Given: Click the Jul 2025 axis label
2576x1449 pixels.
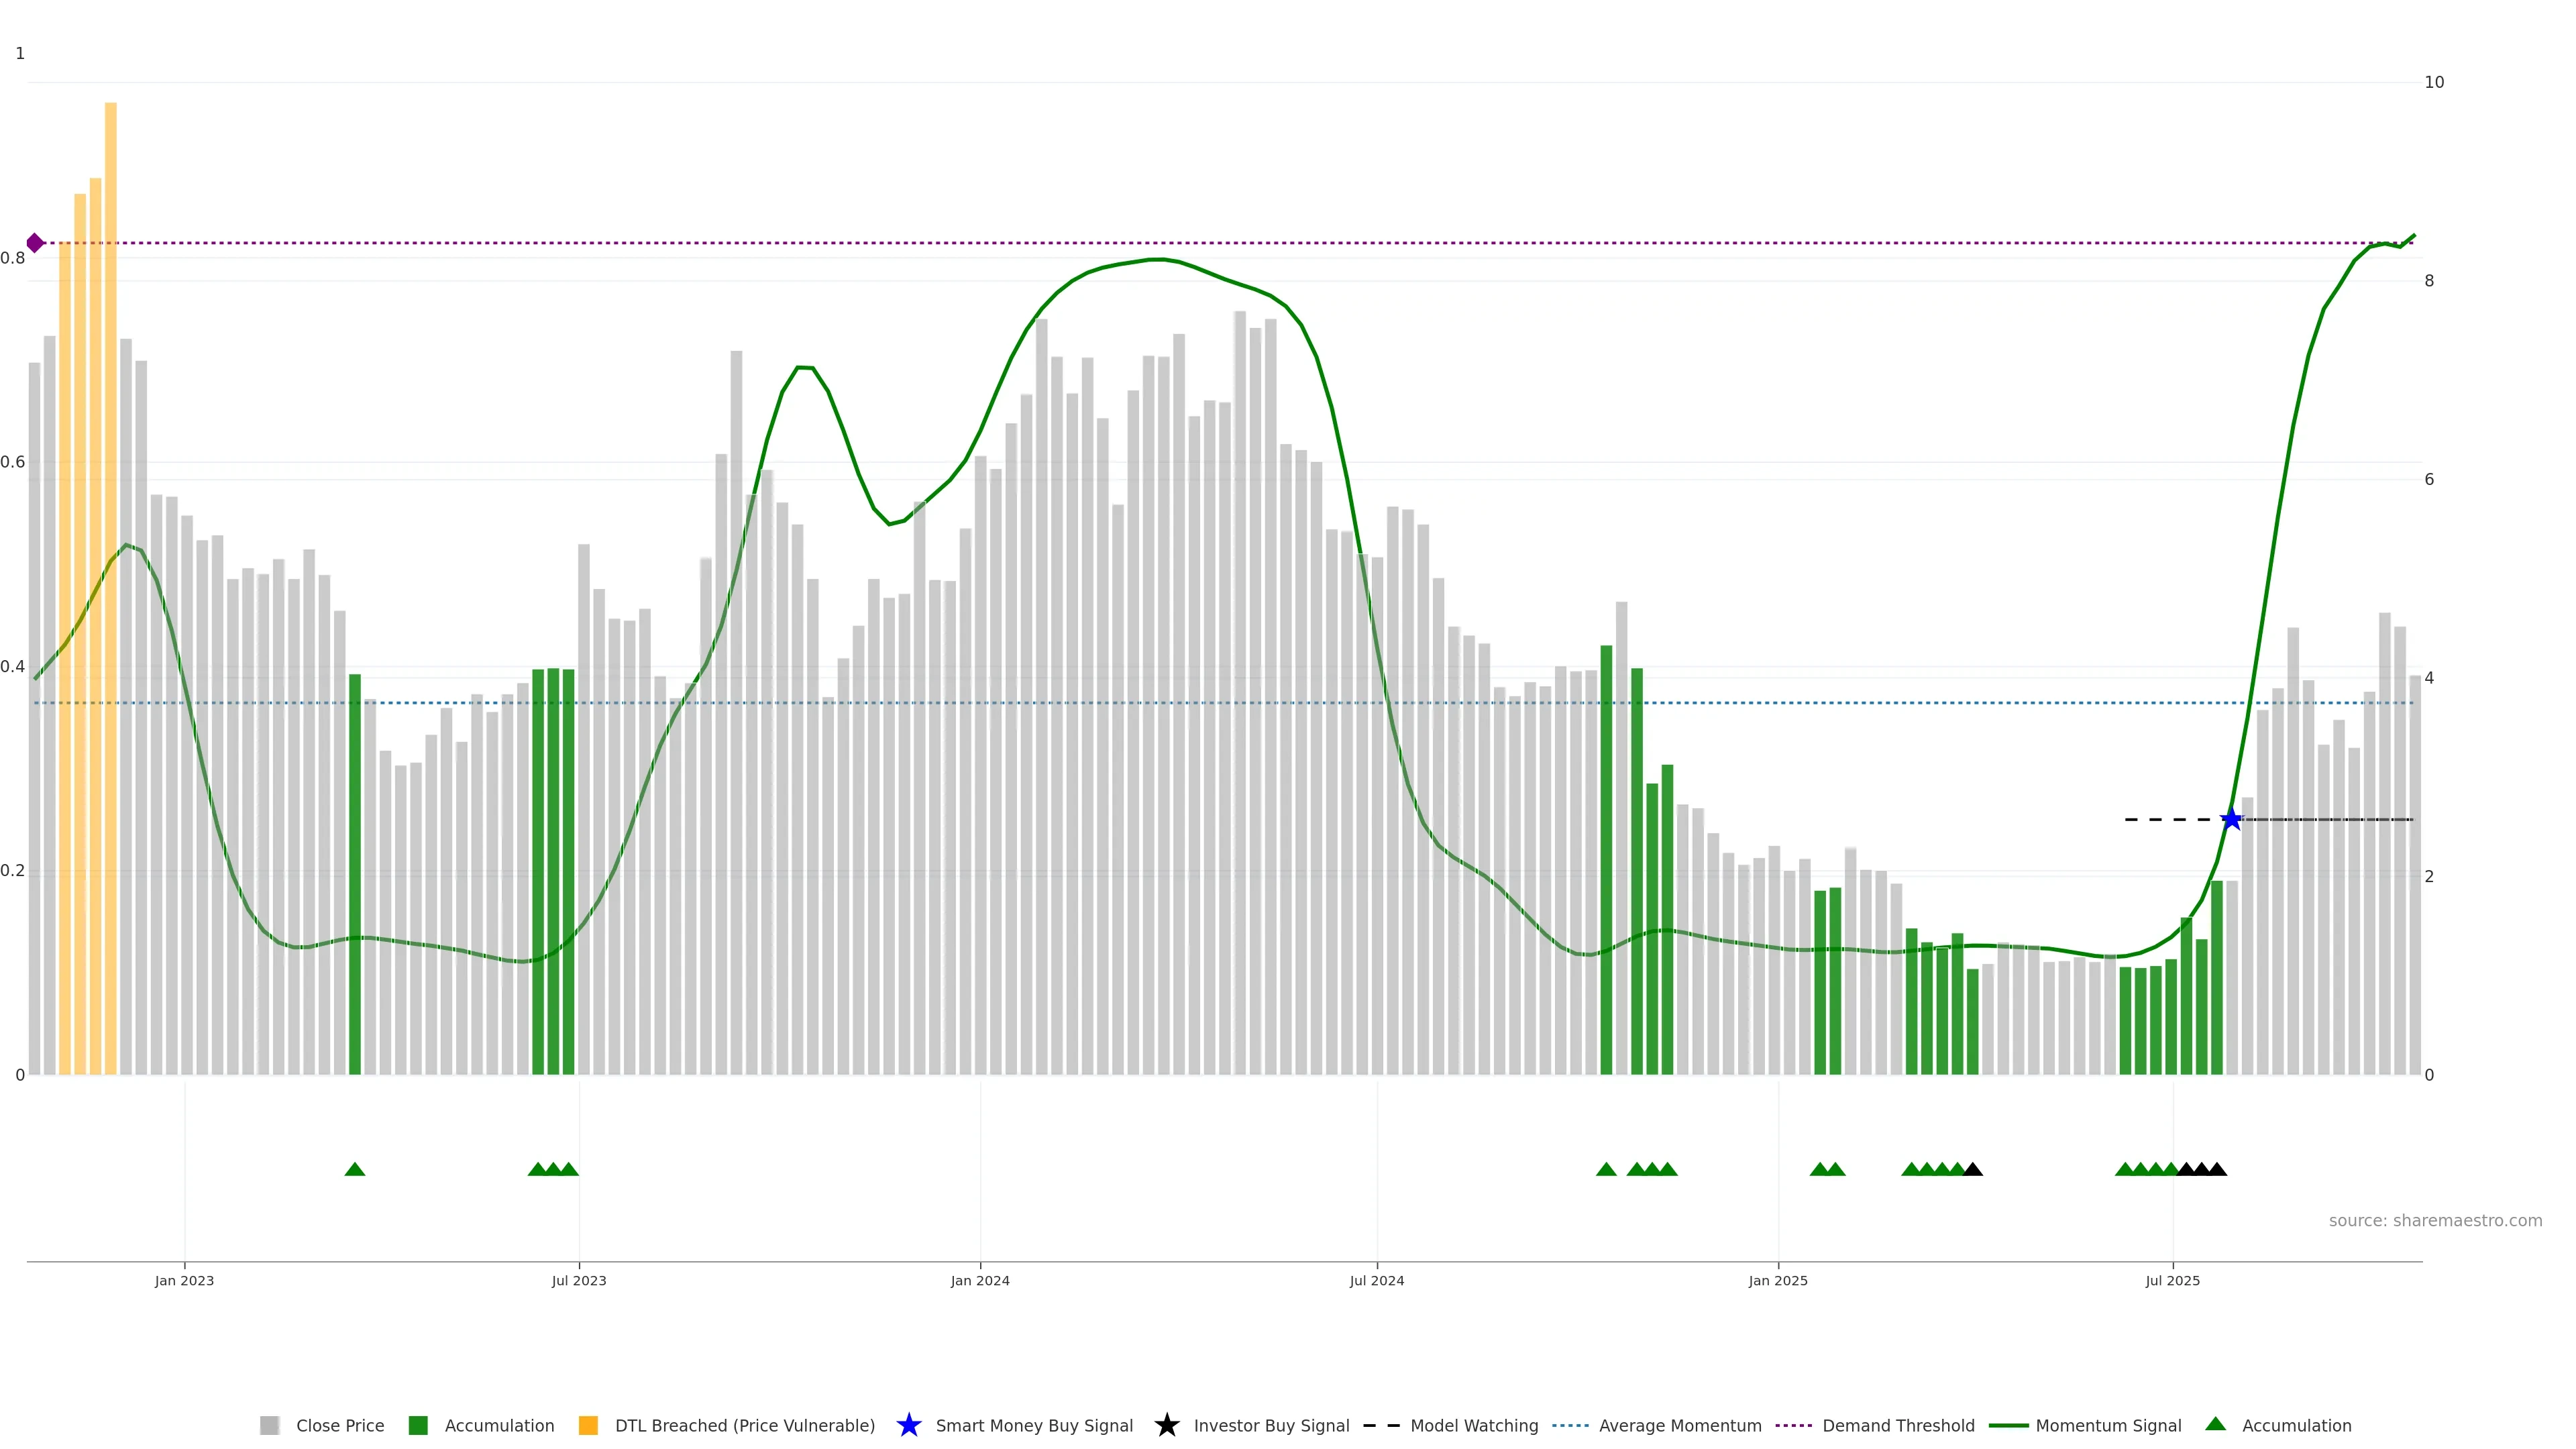Looking at the screenshot, I should [x=2172, y=1280].
